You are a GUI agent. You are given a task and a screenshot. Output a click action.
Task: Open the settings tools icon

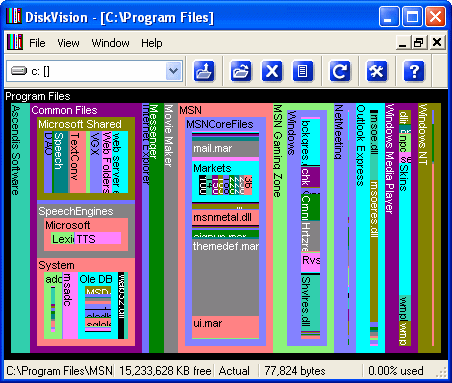click(377, 71)
